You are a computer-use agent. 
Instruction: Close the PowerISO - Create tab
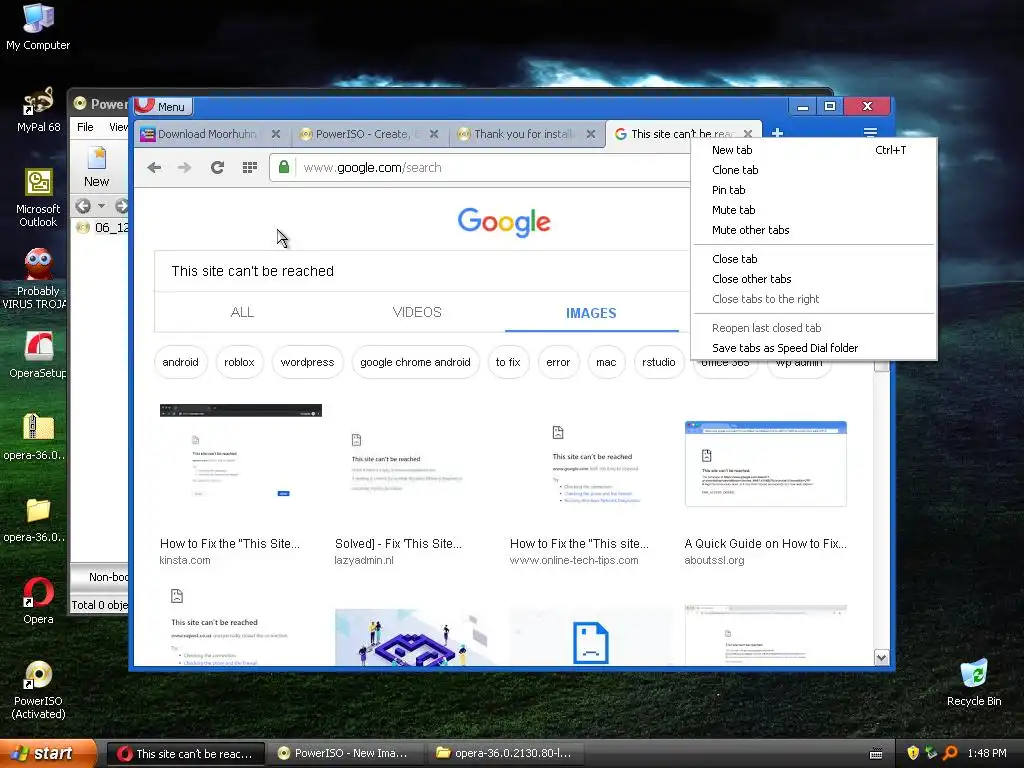click(434, 134)
